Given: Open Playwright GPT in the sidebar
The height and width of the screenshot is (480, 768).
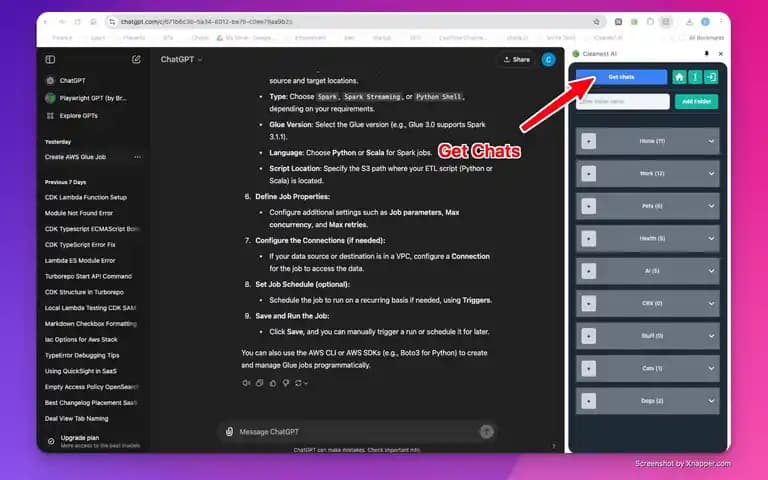Looking at the screenshot, I should 92,98.
